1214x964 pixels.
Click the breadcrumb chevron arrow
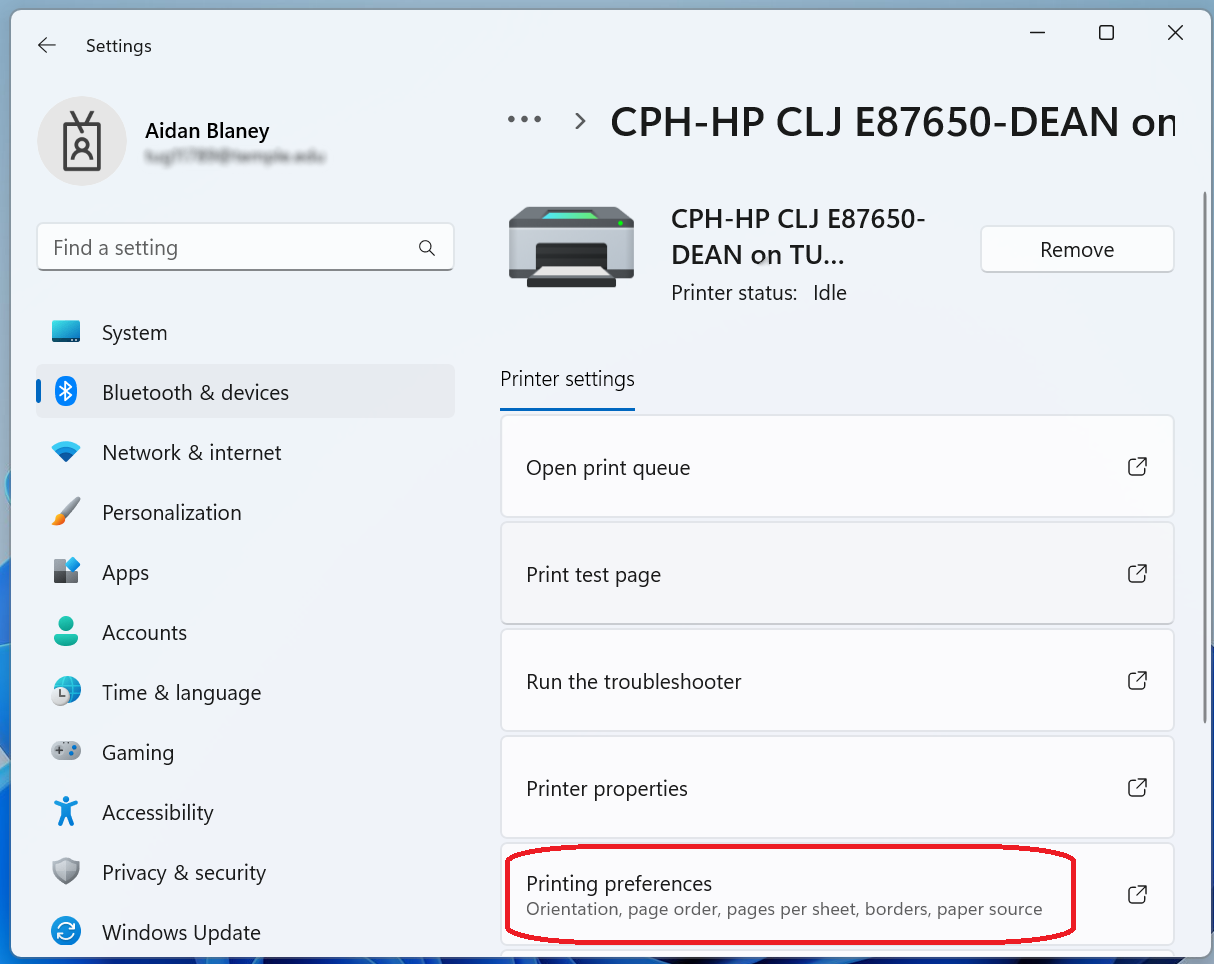(x=580, y=121)
